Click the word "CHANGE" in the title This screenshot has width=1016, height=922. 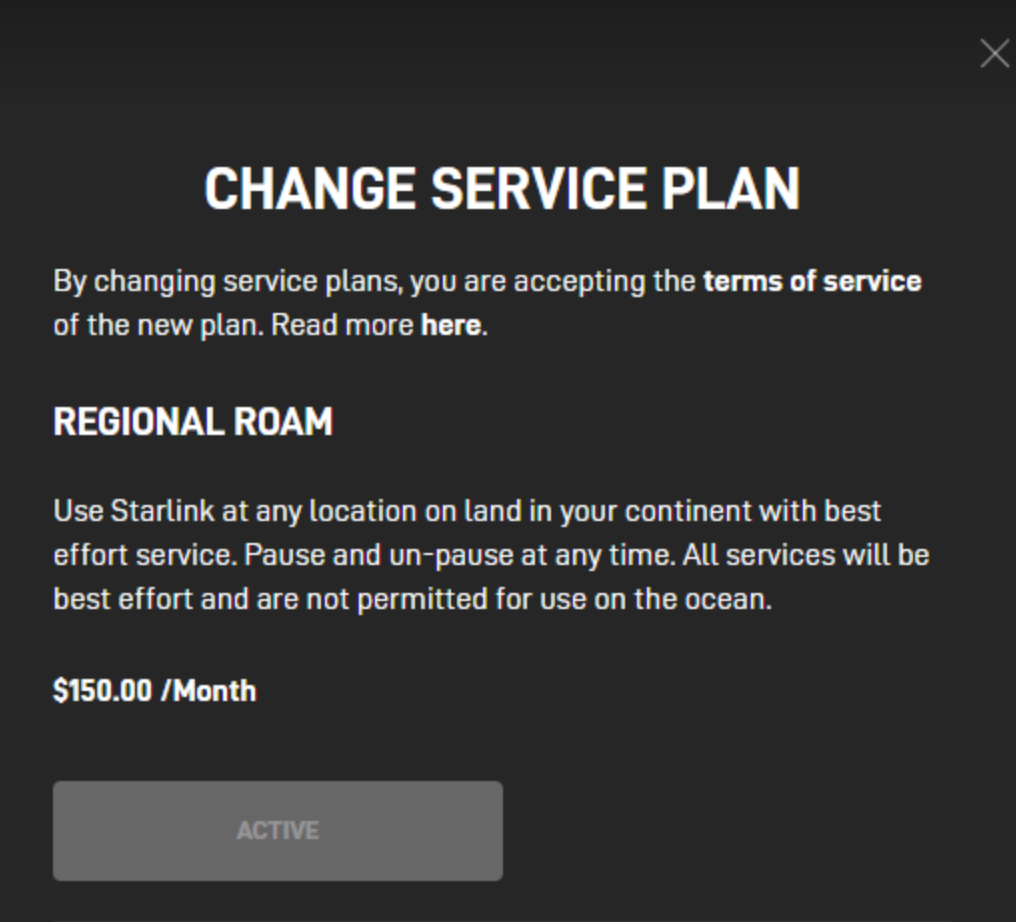tap(310, 188)
